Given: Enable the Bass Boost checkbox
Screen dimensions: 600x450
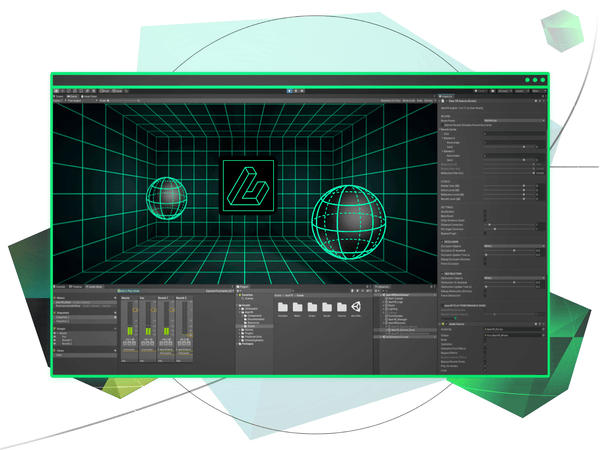Looking at the screenshot, I should tap(485, 216).
